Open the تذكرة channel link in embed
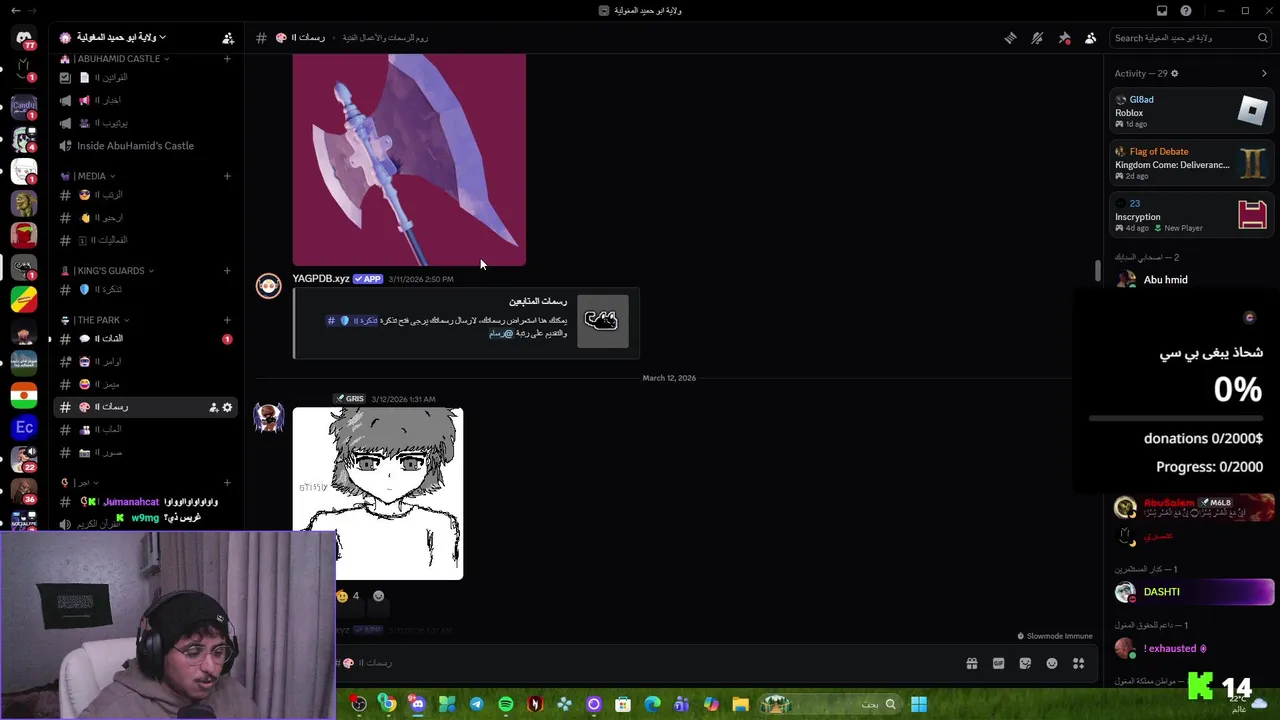This screenshot has width=1280, height=720. (x=352, y=321)
